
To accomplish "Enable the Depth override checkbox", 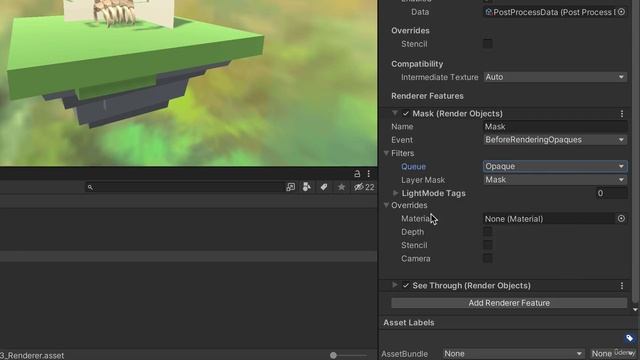I will [x=488, y=232].
